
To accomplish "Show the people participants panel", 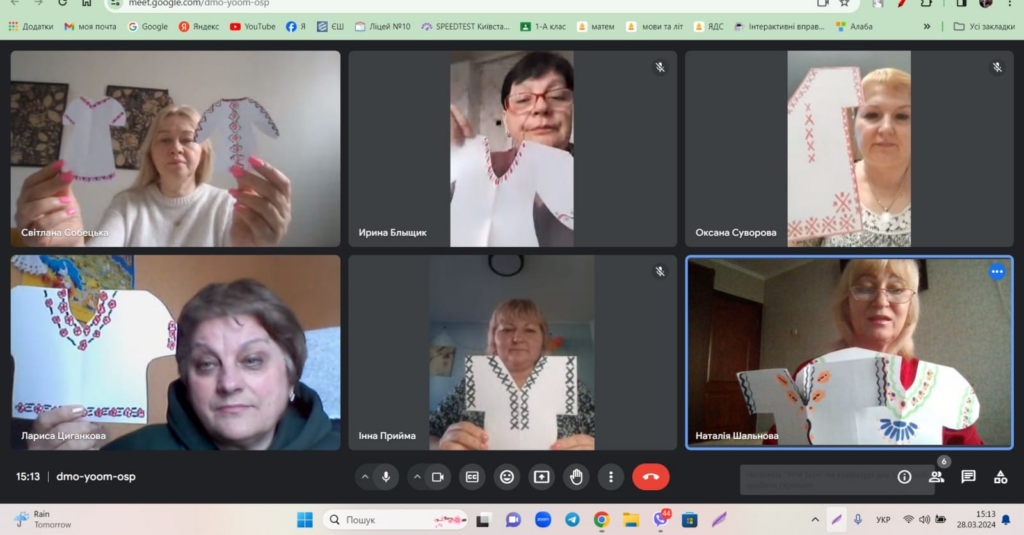I will tap(936, 477).
